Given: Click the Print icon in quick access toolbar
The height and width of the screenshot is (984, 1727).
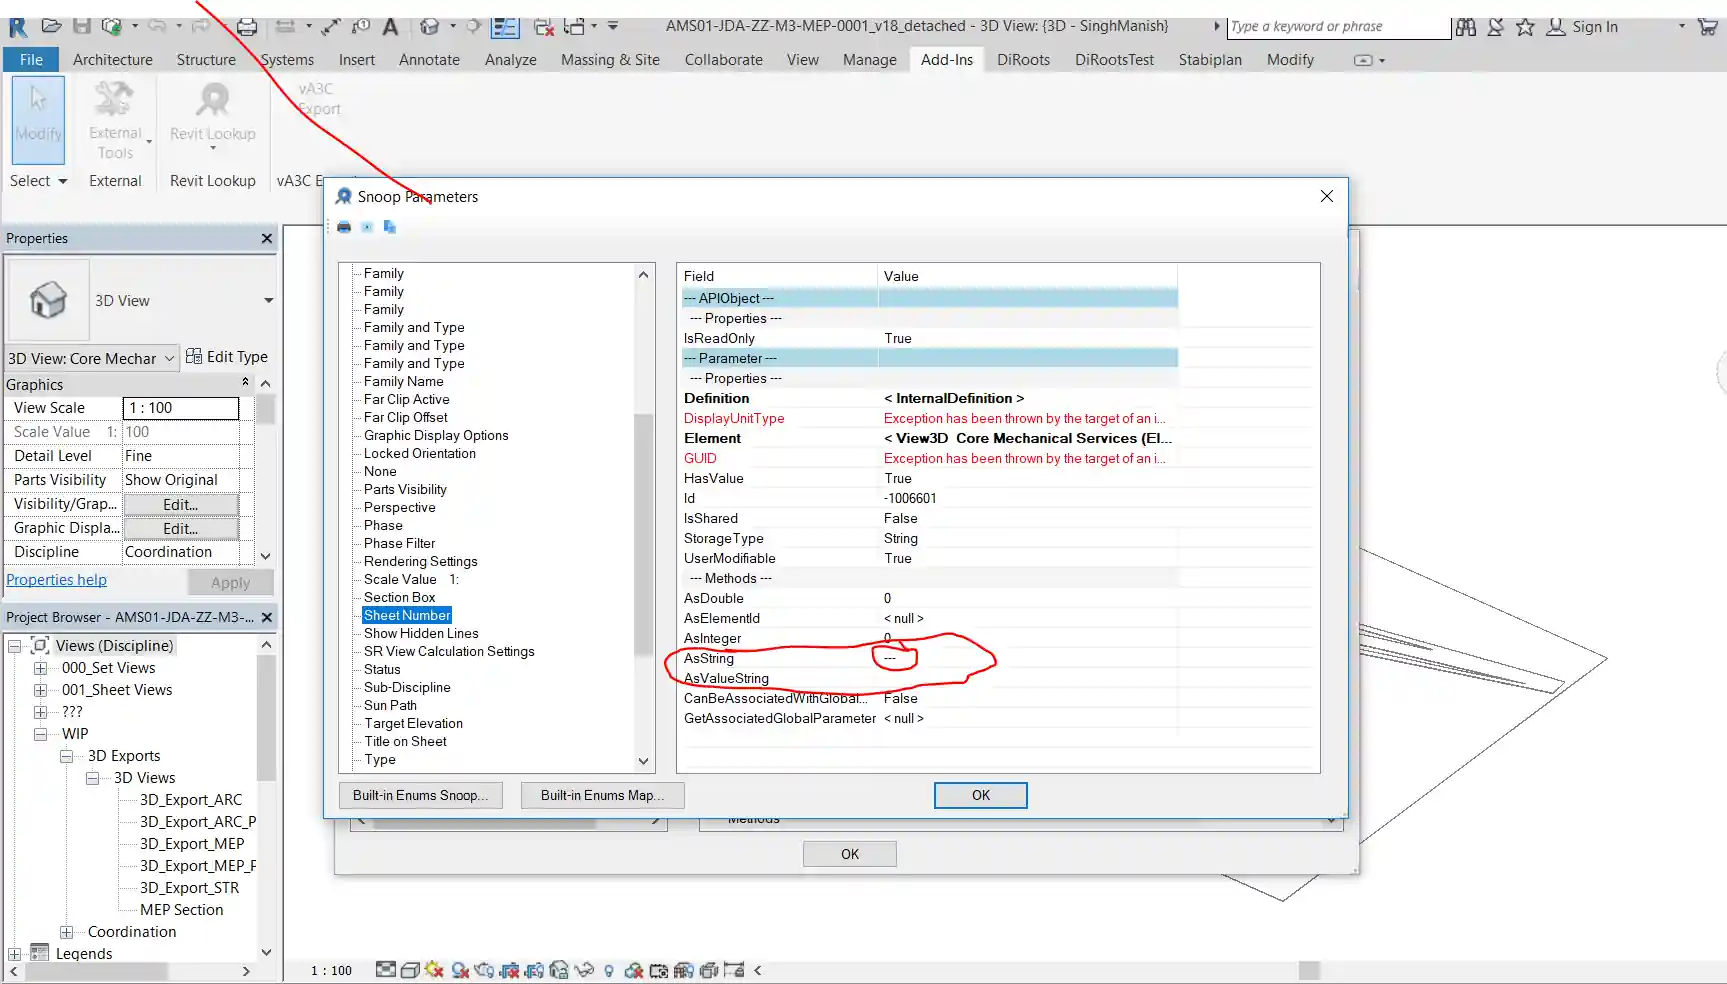Looking at the screenshot, I should 247,26.
